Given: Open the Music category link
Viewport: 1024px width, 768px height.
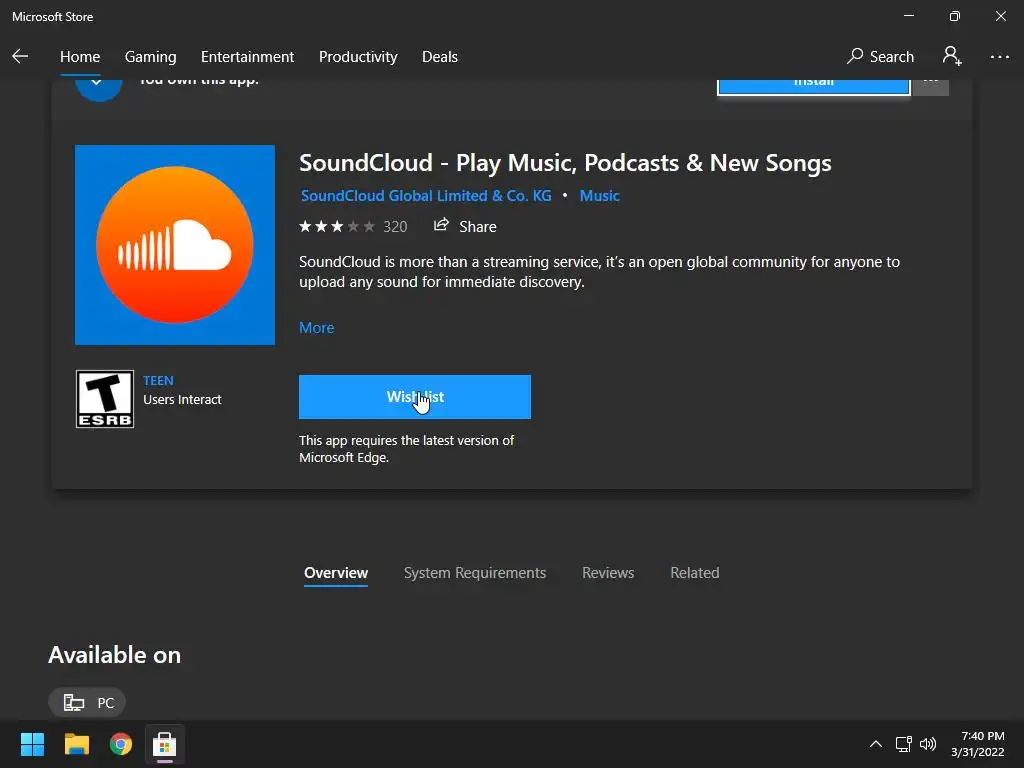Looking at the screenshot, I should point(600,196).
